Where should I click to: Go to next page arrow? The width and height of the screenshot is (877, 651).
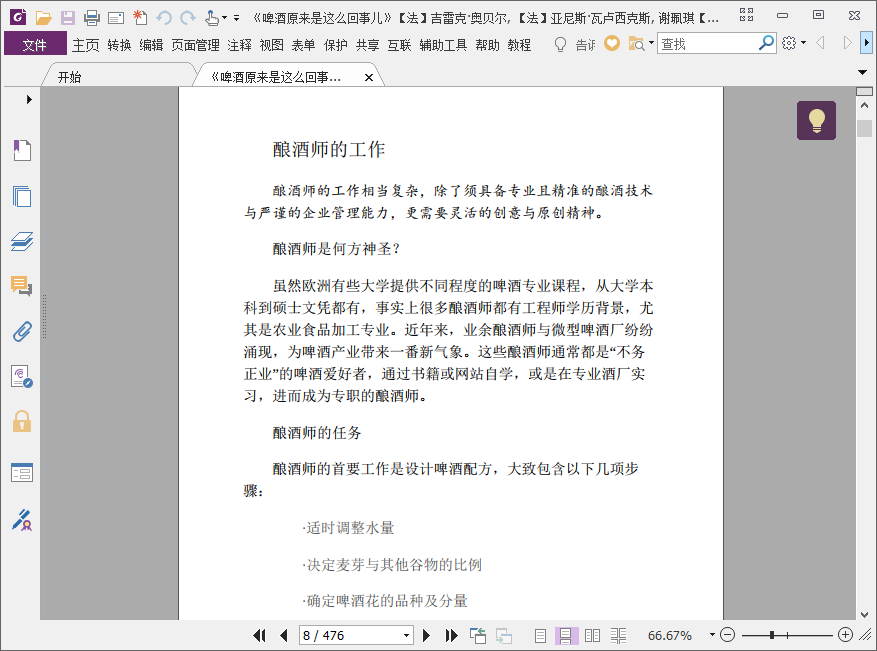pyautogui.click(x=426, y=635)
